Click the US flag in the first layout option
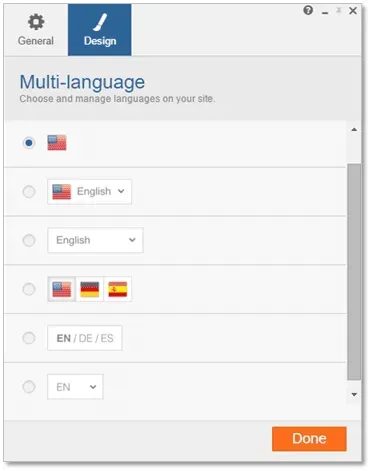The height and width of the screenshot is (471, 371). pos(57,143)
